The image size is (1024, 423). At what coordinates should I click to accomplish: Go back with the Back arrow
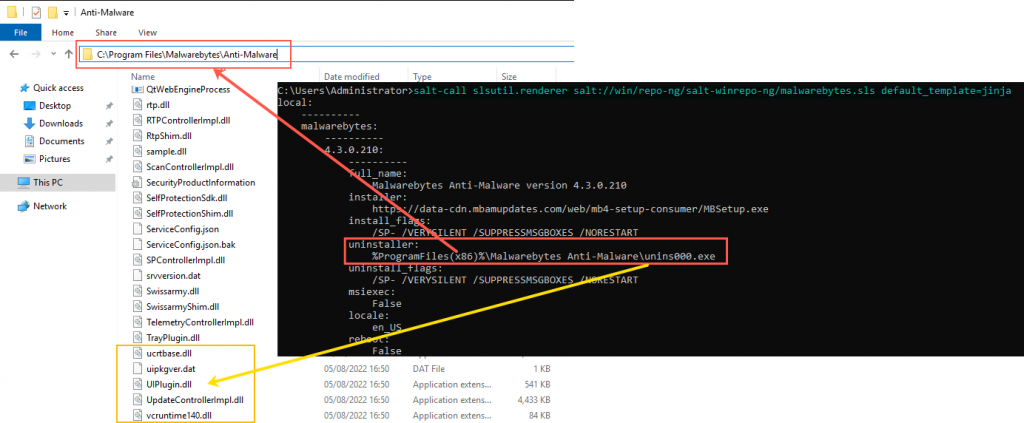pyautogui.click(x=14, y=55)
